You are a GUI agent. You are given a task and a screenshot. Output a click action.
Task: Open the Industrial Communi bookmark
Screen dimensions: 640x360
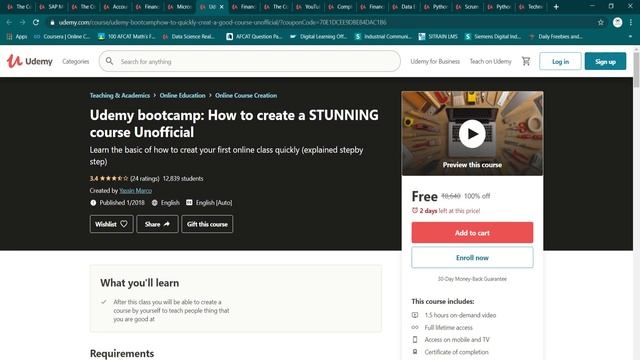(x=383, y=36)
